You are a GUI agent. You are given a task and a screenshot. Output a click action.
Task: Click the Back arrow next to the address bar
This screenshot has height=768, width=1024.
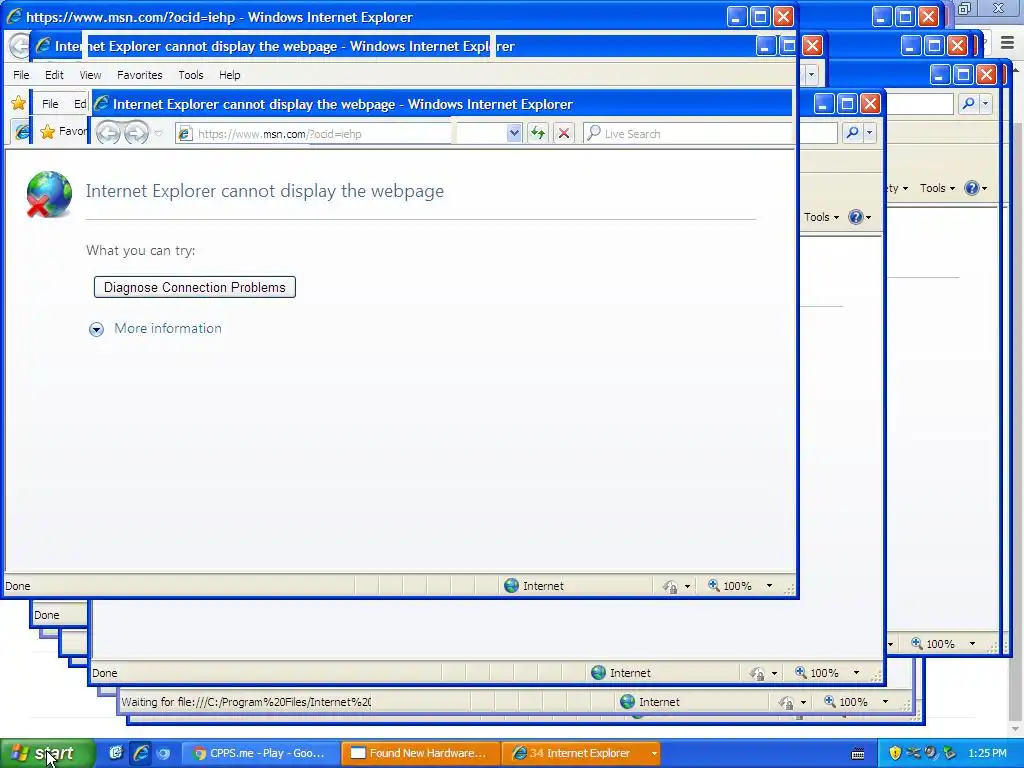[108, 133]
